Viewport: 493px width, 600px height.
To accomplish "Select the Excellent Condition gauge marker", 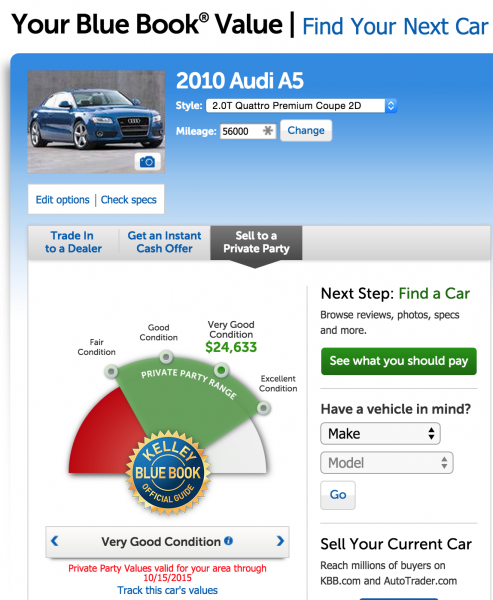I will pos(263,408).
